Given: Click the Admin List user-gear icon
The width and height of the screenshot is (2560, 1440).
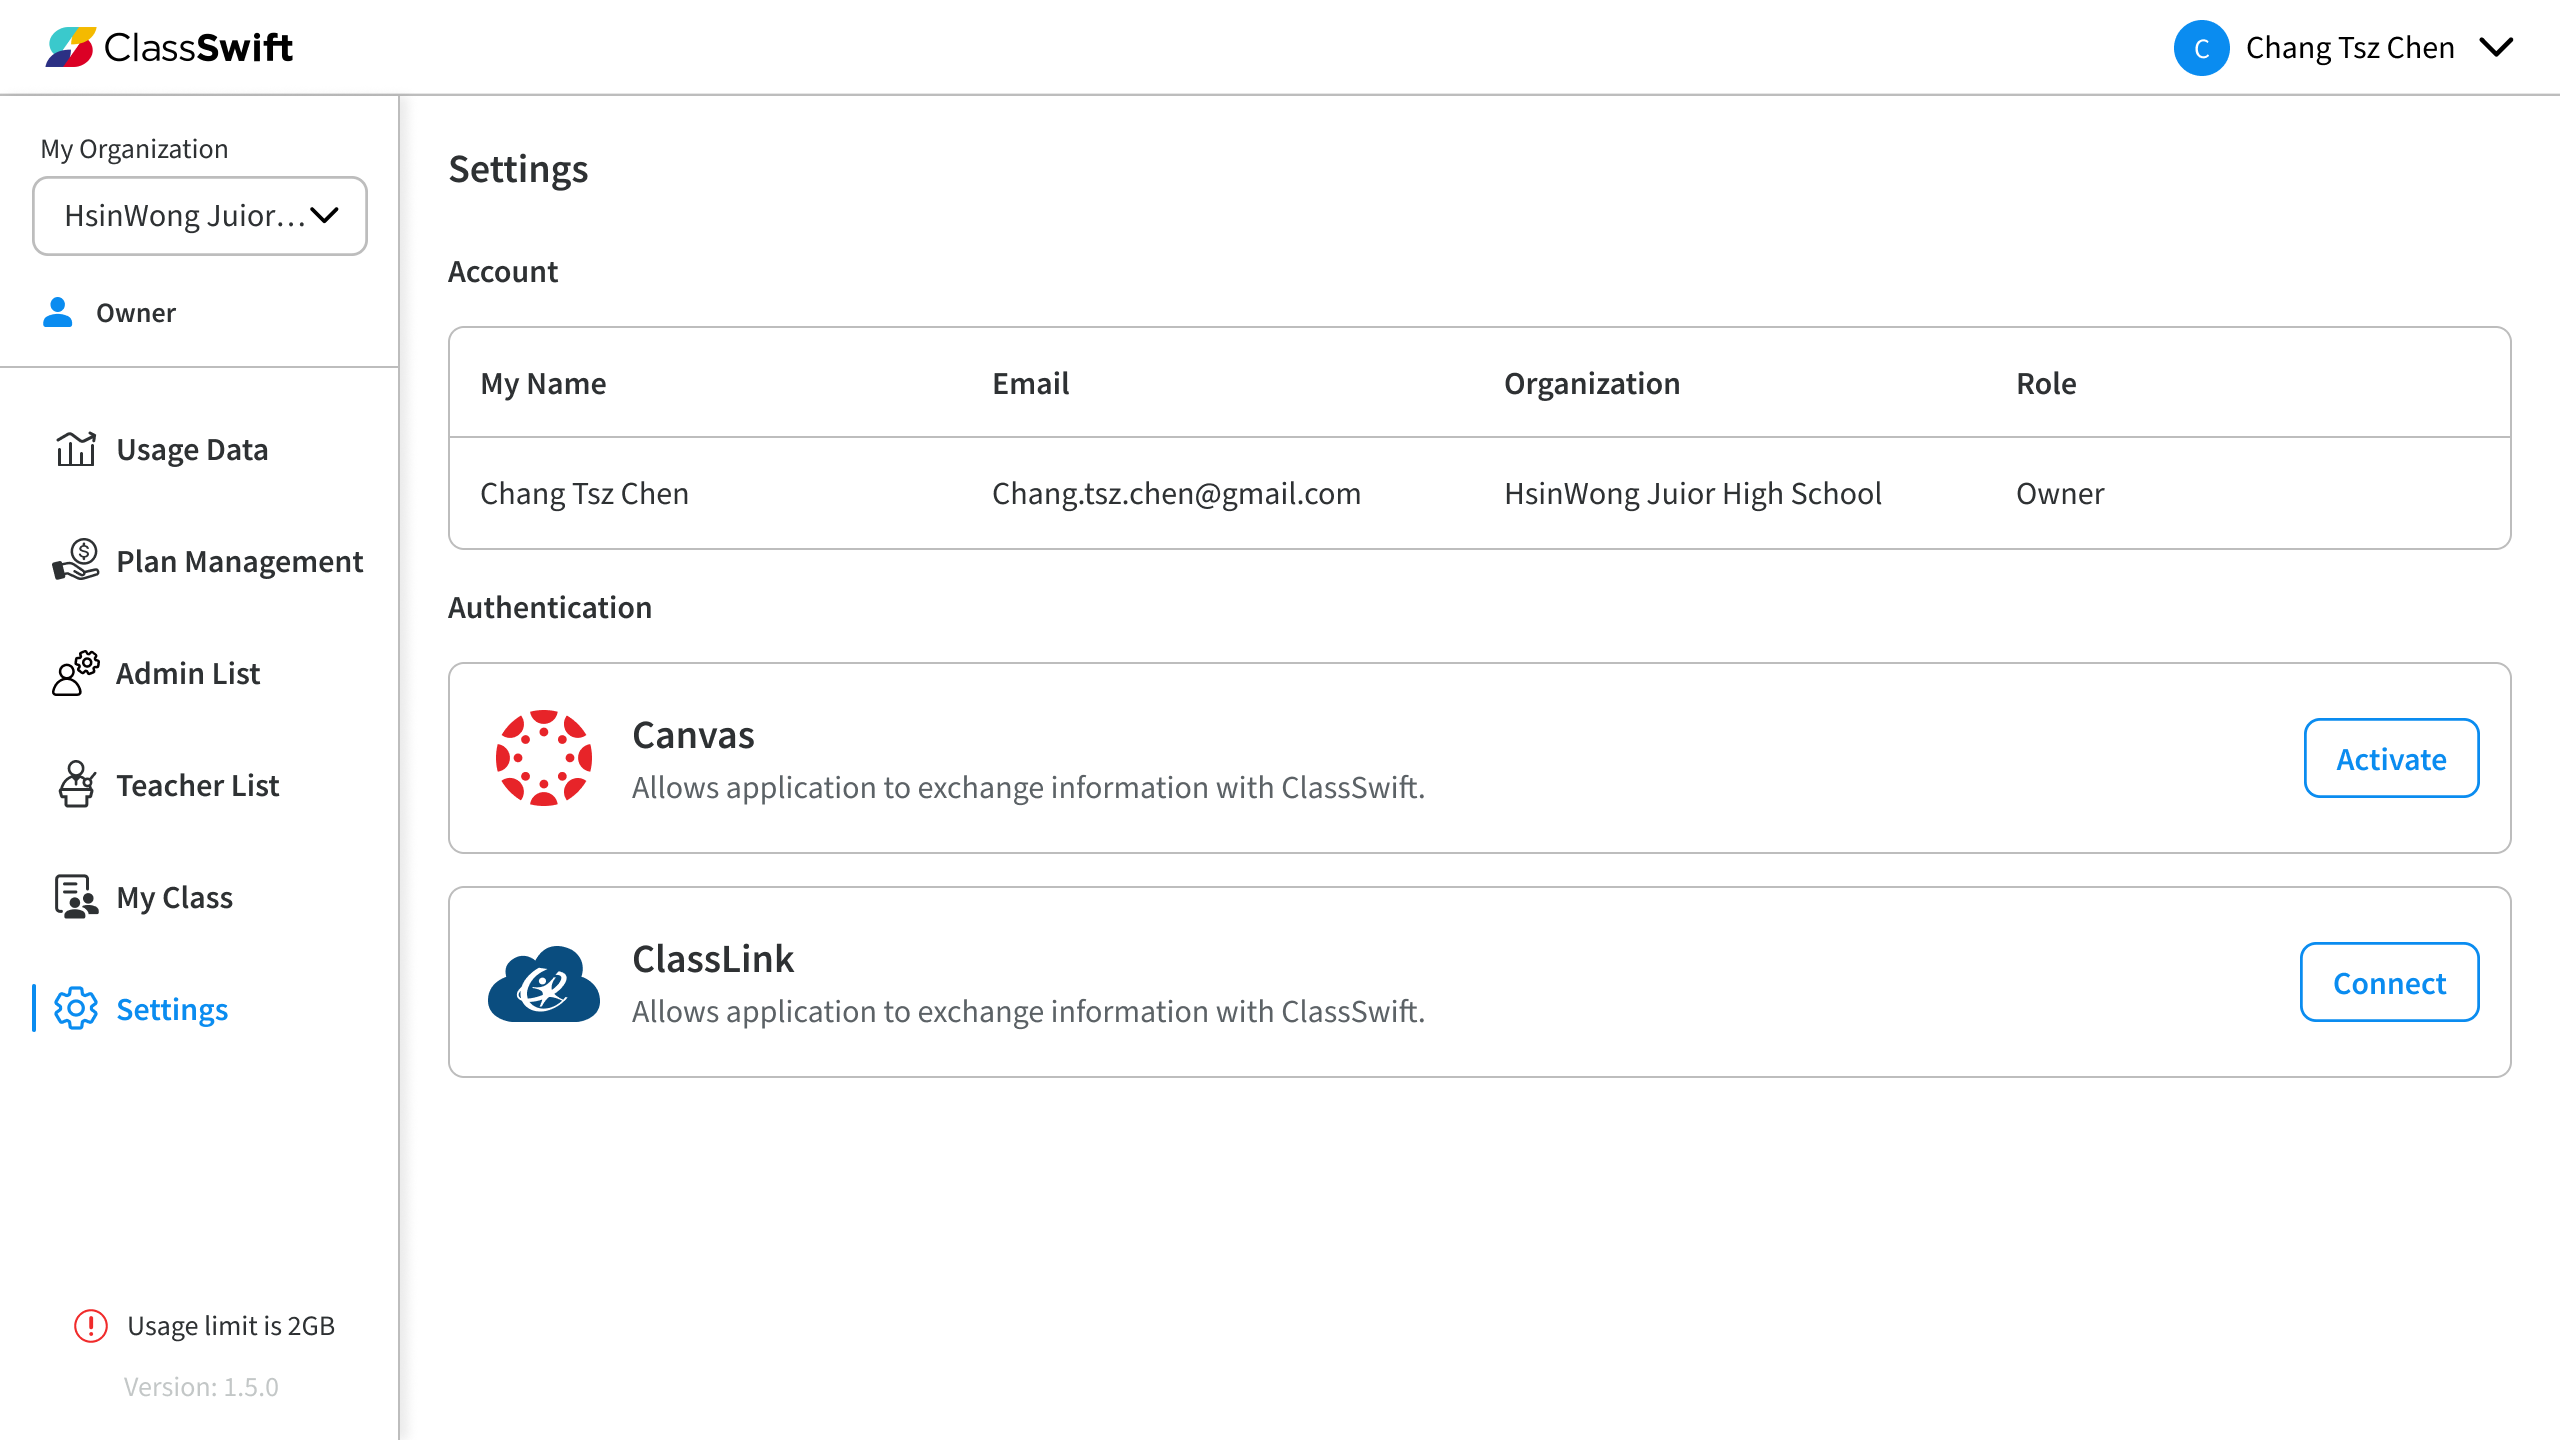Looking at the screenshot, I should pyautogui.click(x=76, y=673).
